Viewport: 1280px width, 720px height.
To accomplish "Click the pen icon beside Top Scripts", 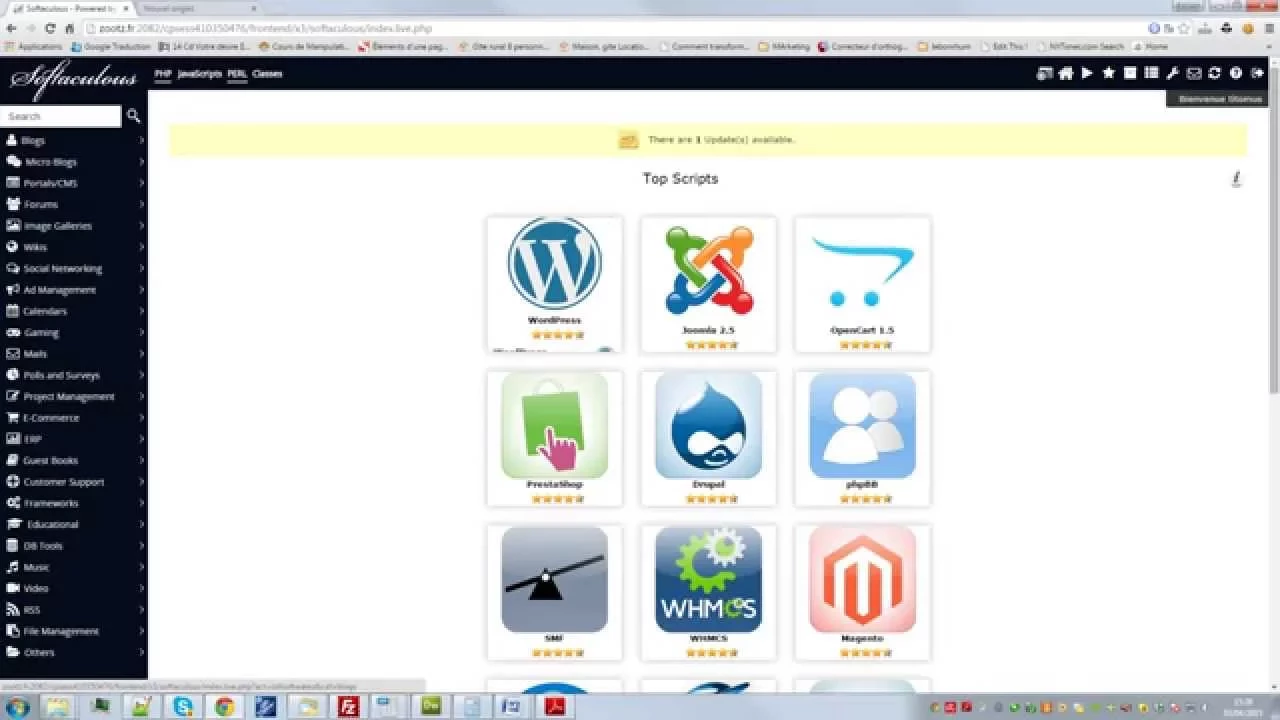I will [x=1237, y=179].
